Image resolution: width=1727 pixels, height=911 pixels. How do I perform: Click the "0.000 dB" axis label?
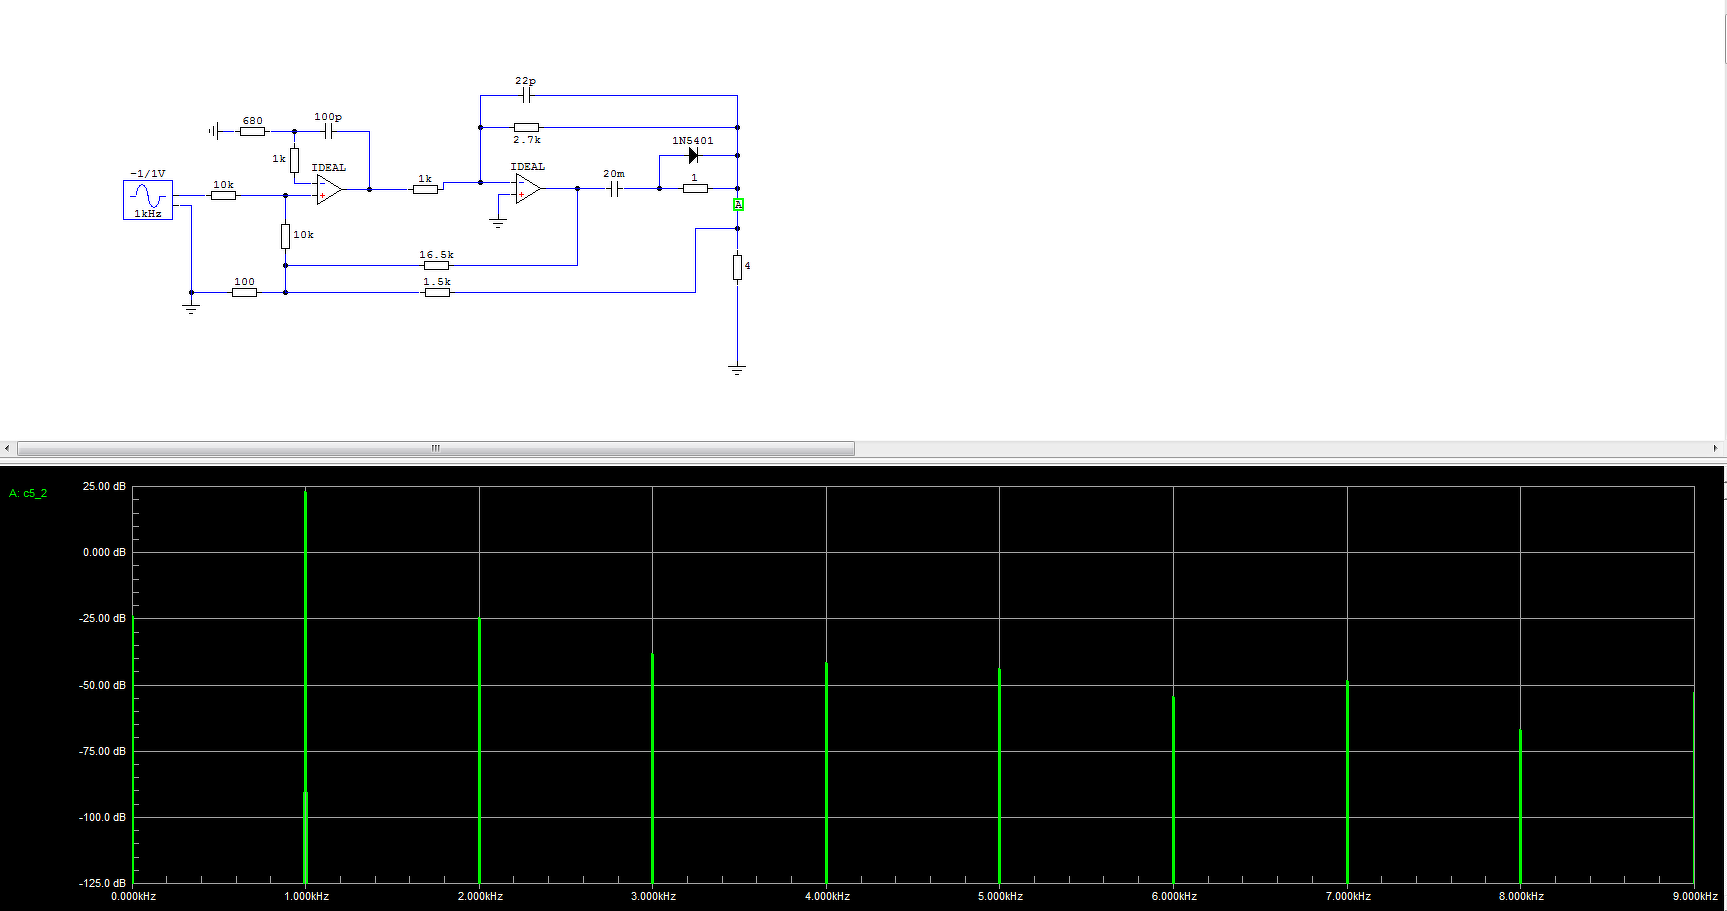pos(104,552)
